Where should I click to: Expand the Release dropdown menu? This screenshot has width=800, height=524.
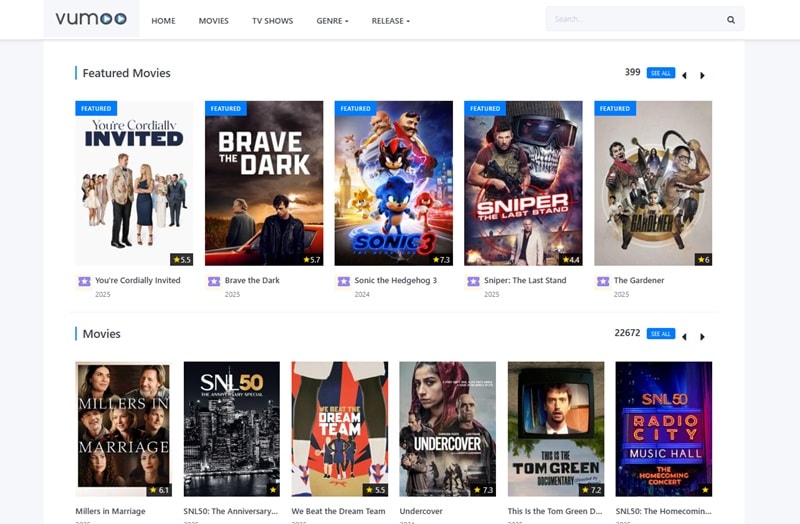click(390, 21)
